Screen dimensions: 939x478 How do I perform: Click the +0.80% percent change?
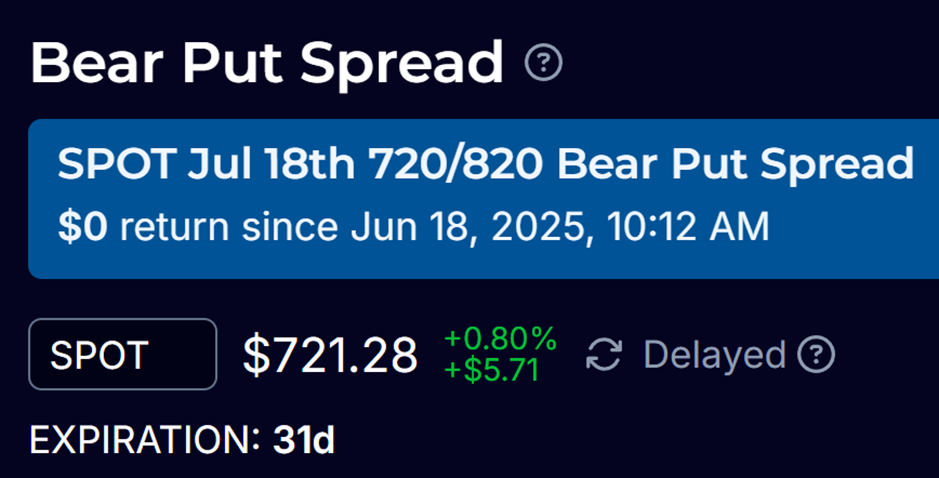point(500,338)
